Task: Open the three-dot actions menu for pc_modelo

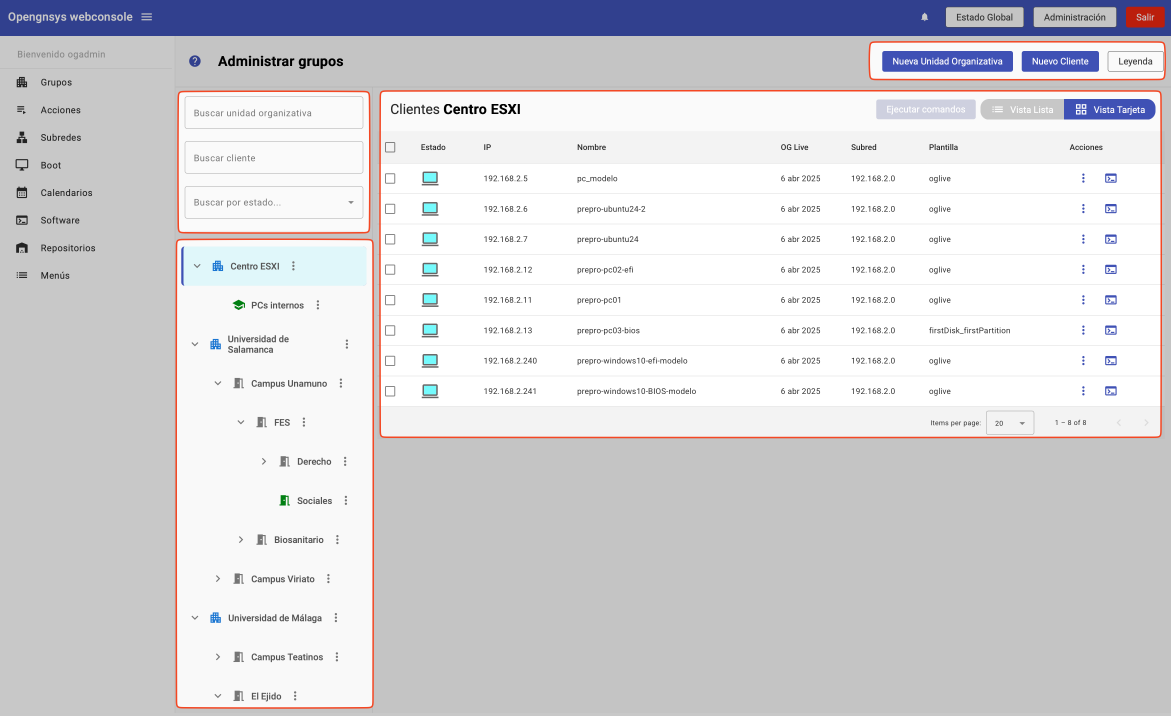Action: point(1083,179)
